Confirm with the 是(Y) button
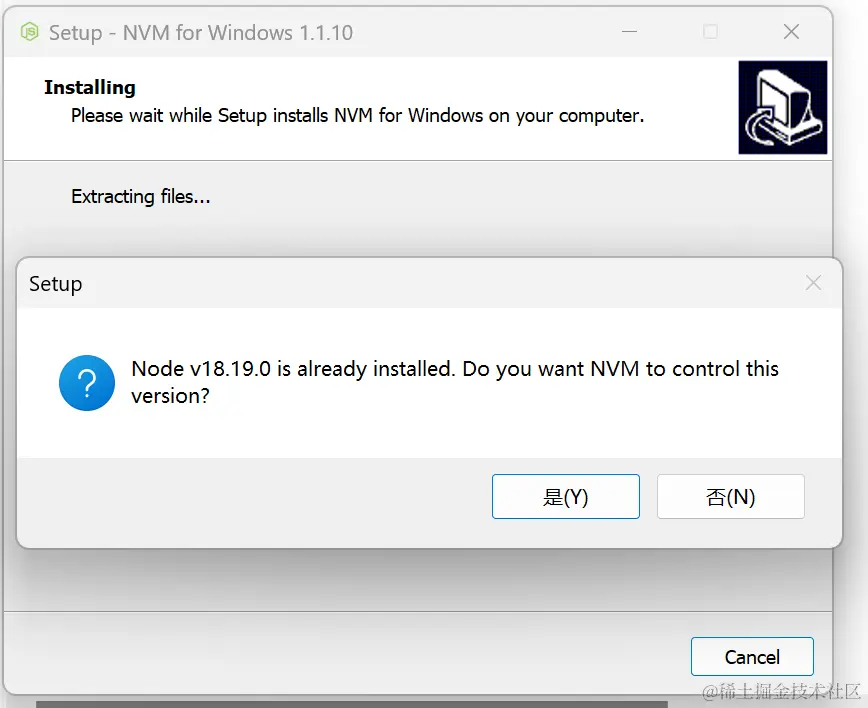The image size is (868, 708). pos(566,497)
